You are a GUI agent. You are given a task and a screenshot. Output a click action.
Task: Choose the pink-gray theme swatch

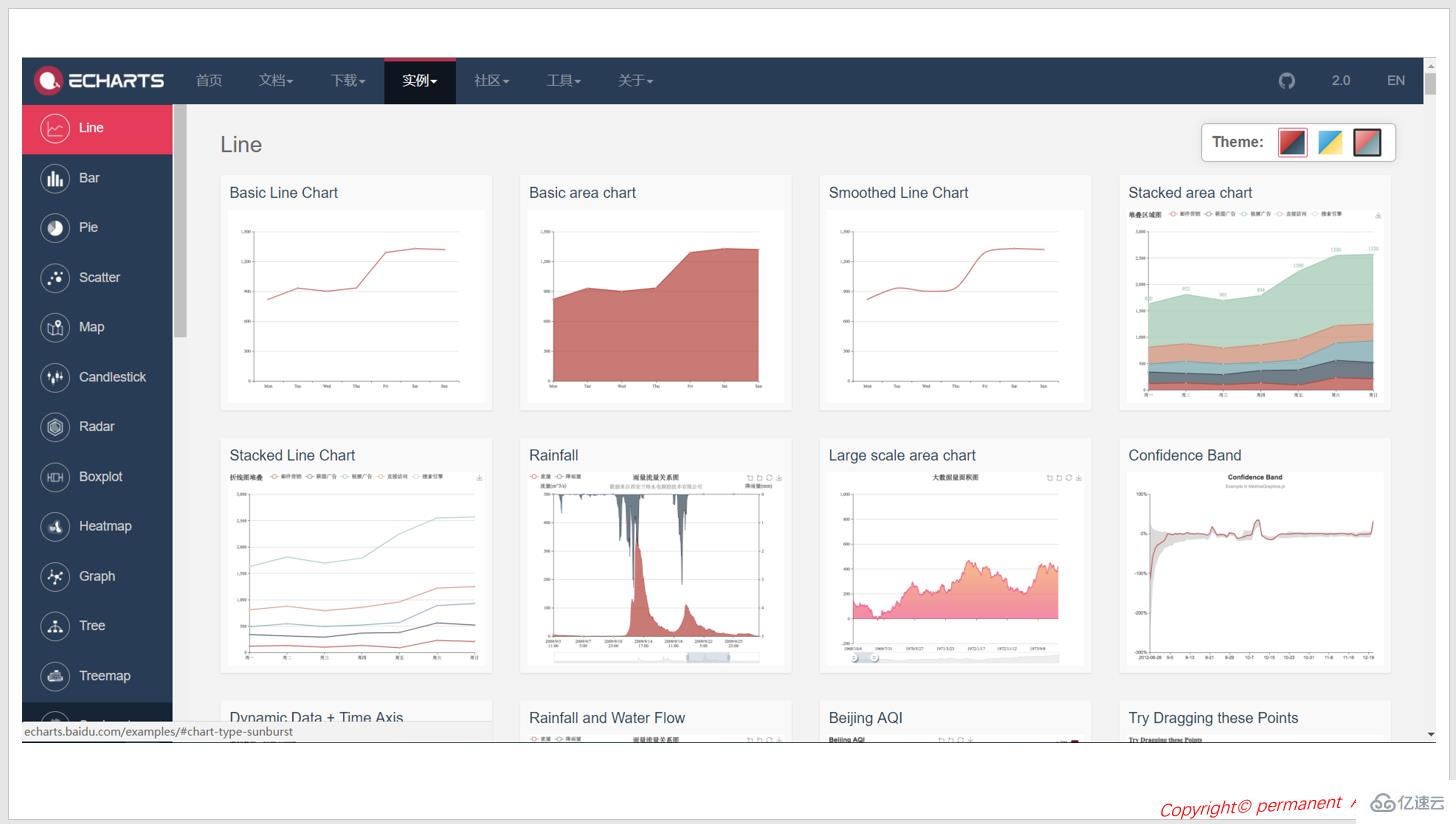point(1367,142)
